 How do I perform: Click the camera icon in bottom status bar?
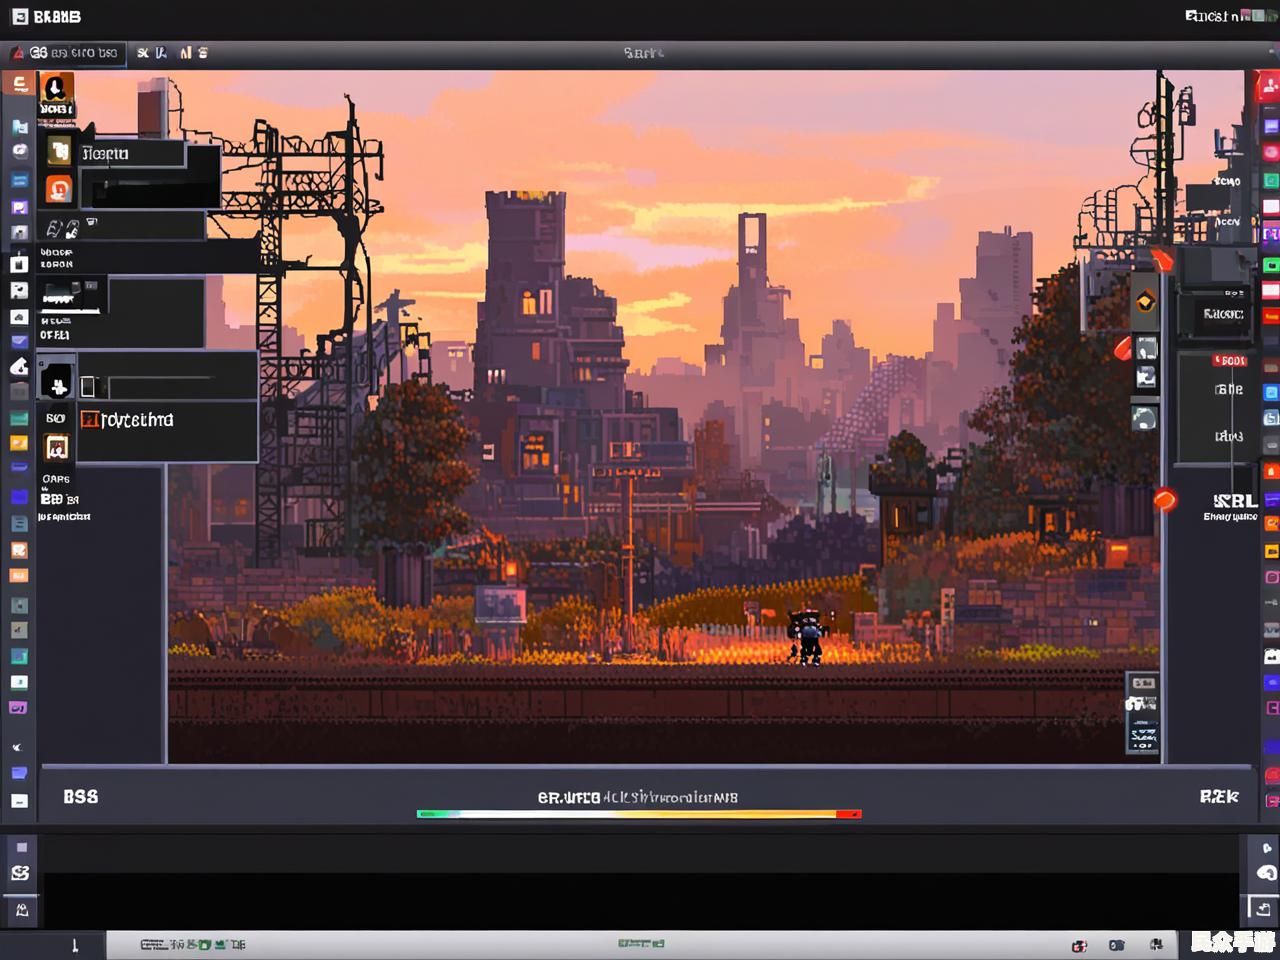point(1116,945)
